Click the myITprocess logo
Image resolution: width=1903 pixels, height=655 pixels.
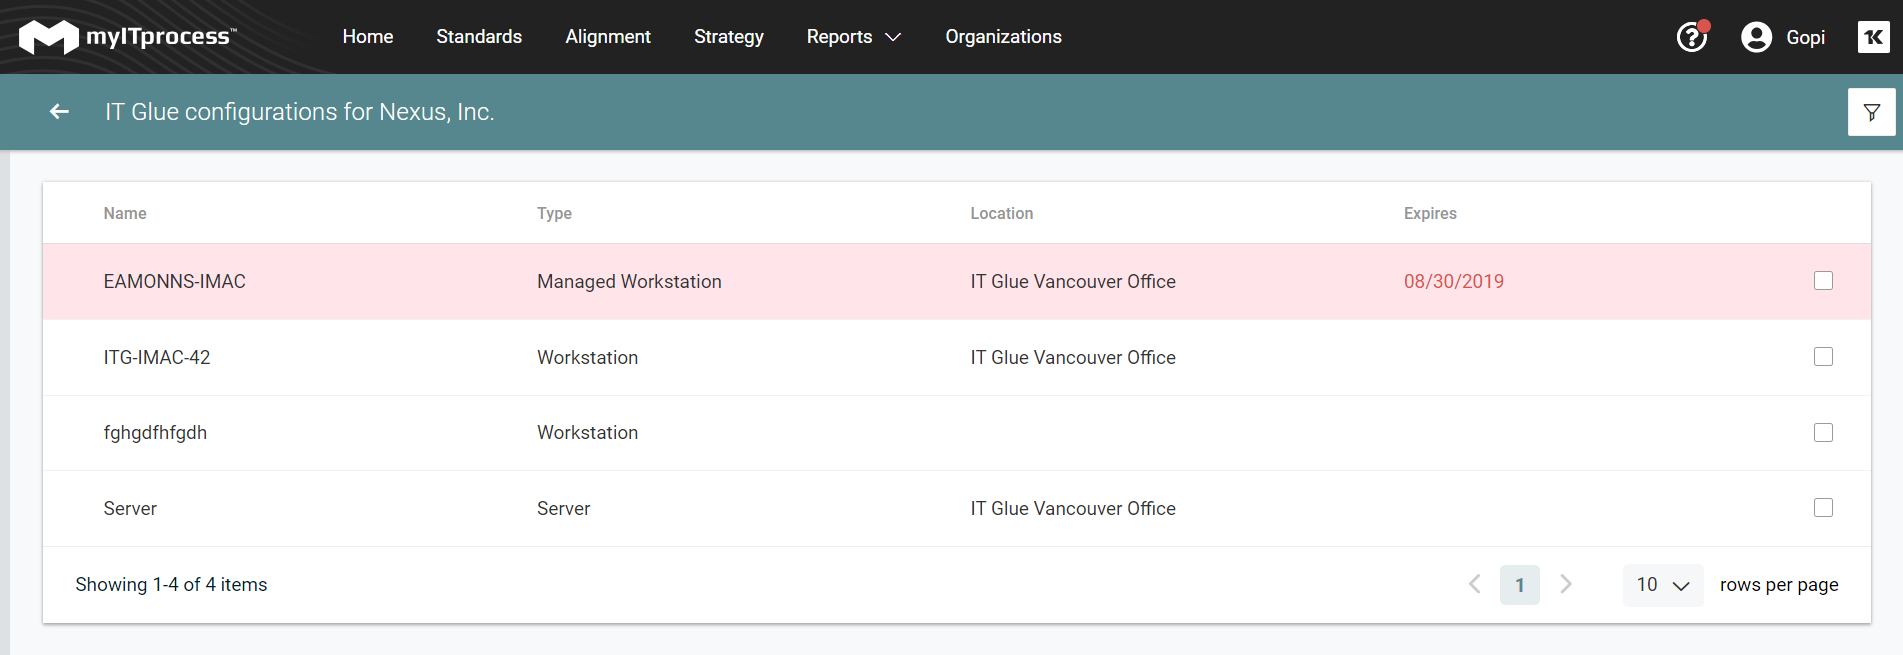(128, 37)
